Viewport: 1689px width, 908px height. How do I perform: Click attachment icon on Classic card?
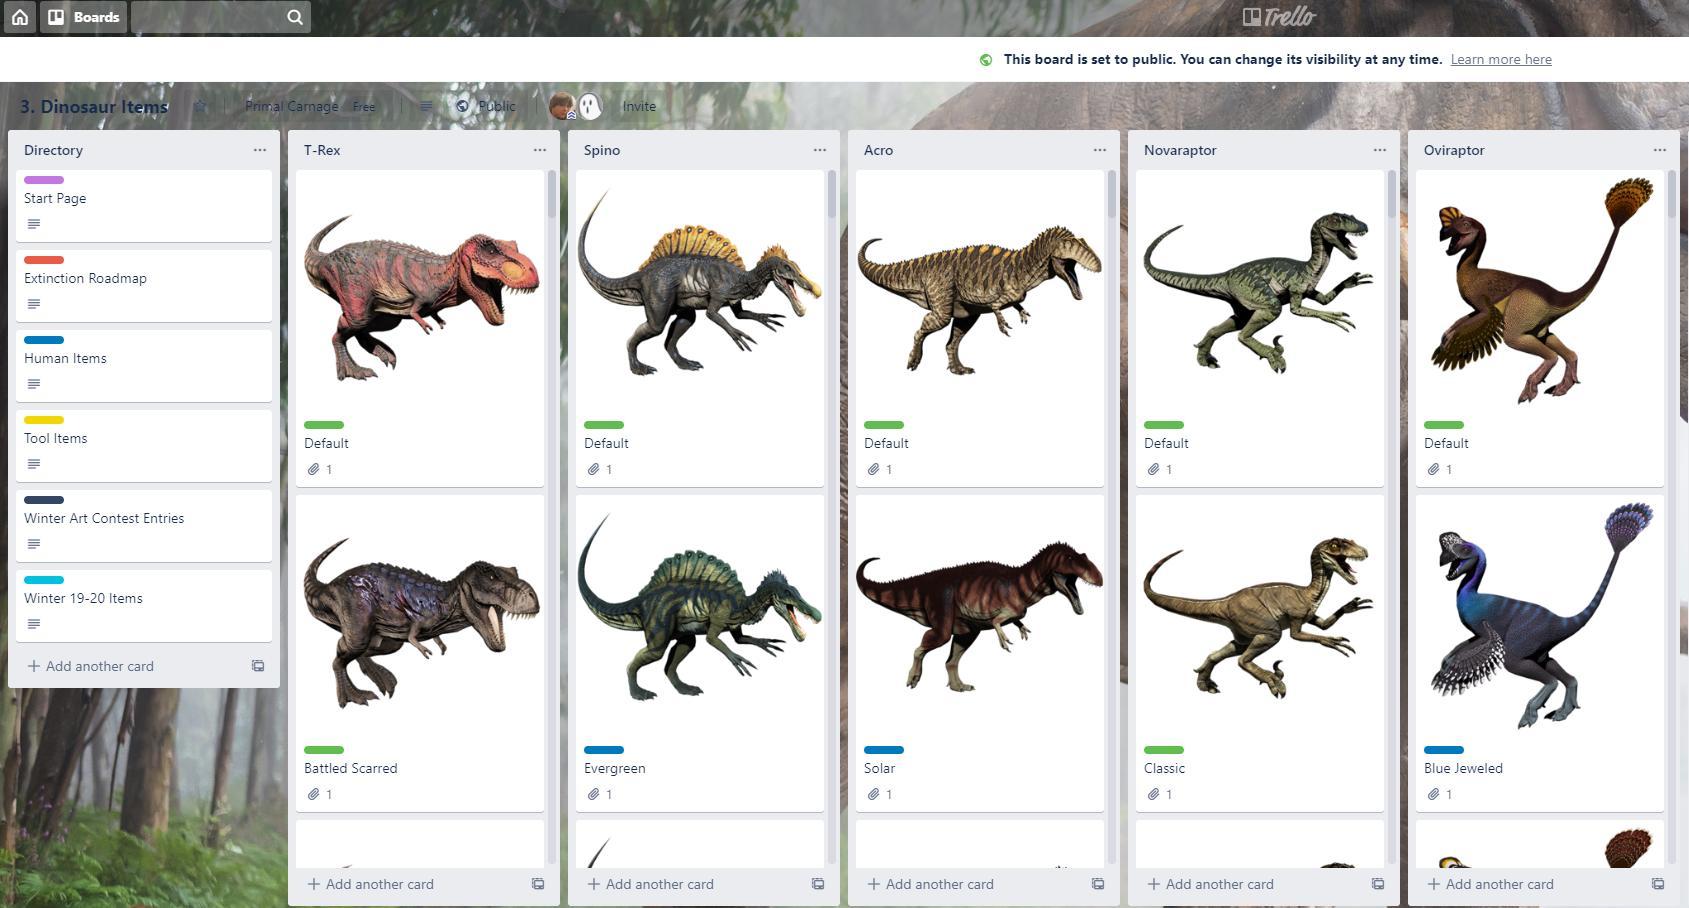click(1153, 794)
